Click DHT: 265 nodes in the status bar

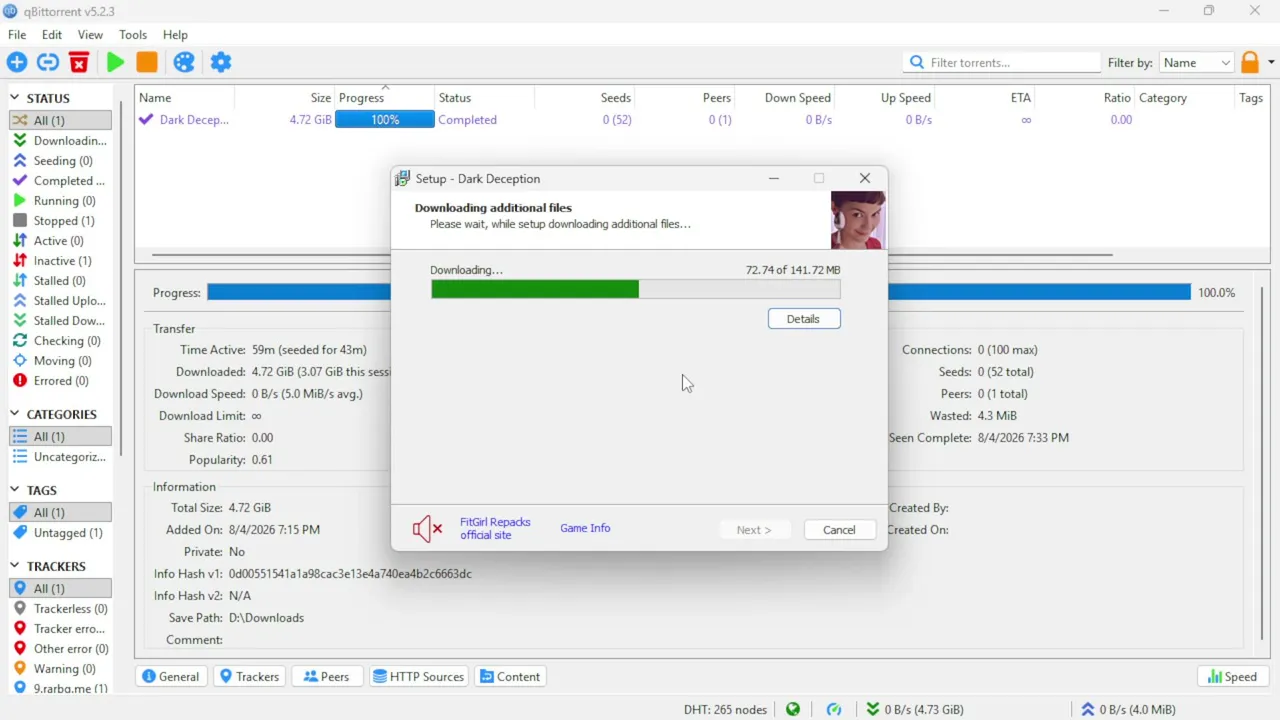[x=726, y=709]
